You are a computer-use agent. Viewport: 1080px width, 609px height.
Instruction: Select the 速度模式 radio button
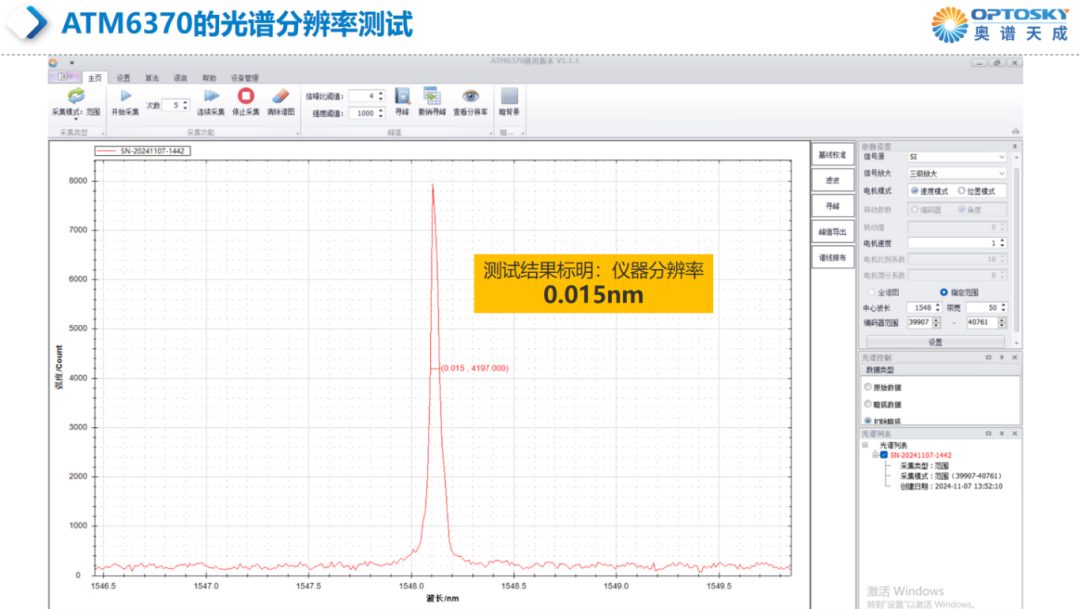pyautogui.click(x=915, y=191)
